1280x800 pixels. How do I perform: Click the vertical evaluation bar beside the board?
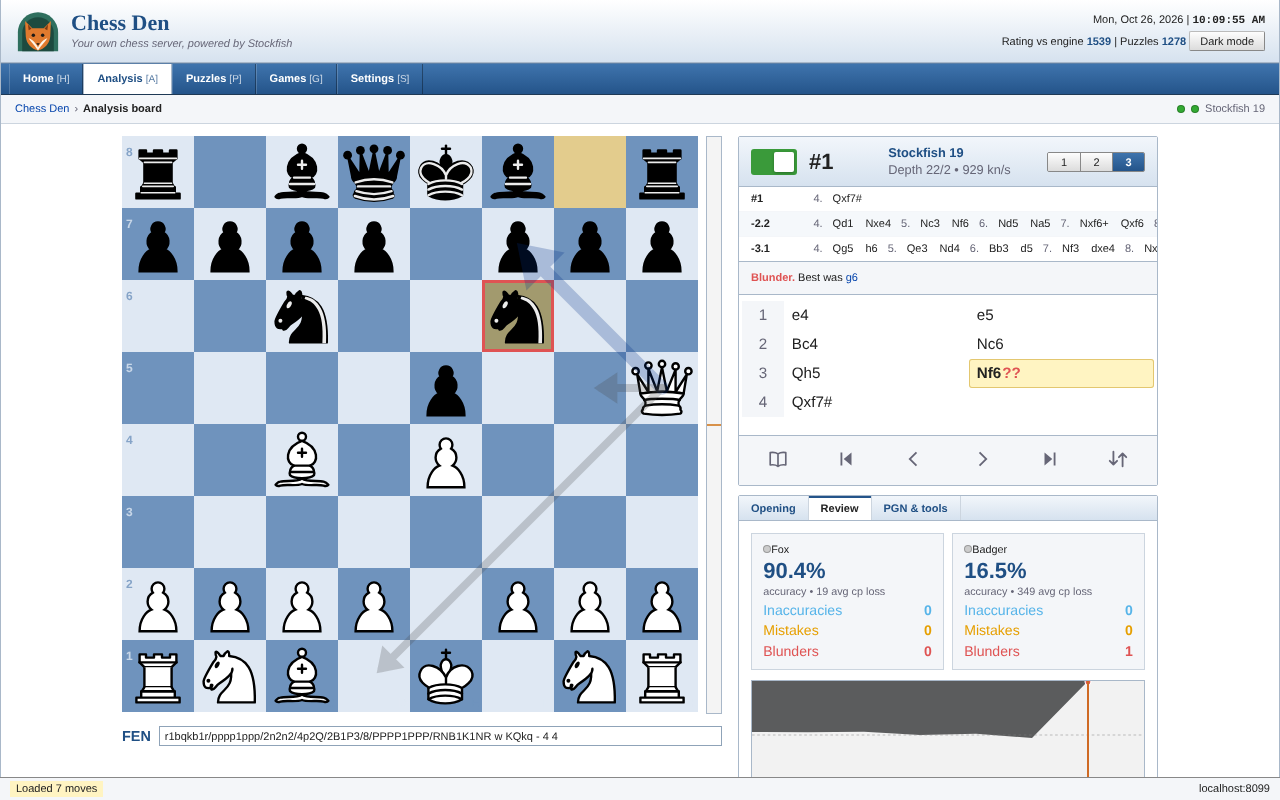click(714, 425)
